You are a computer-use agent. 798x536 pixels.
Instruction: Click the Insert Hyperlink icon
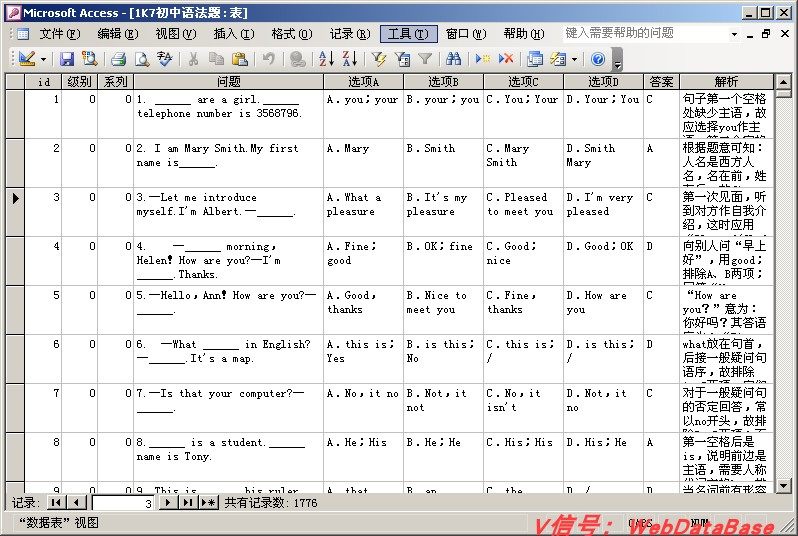pyautogui.click(x=297, y=59)
